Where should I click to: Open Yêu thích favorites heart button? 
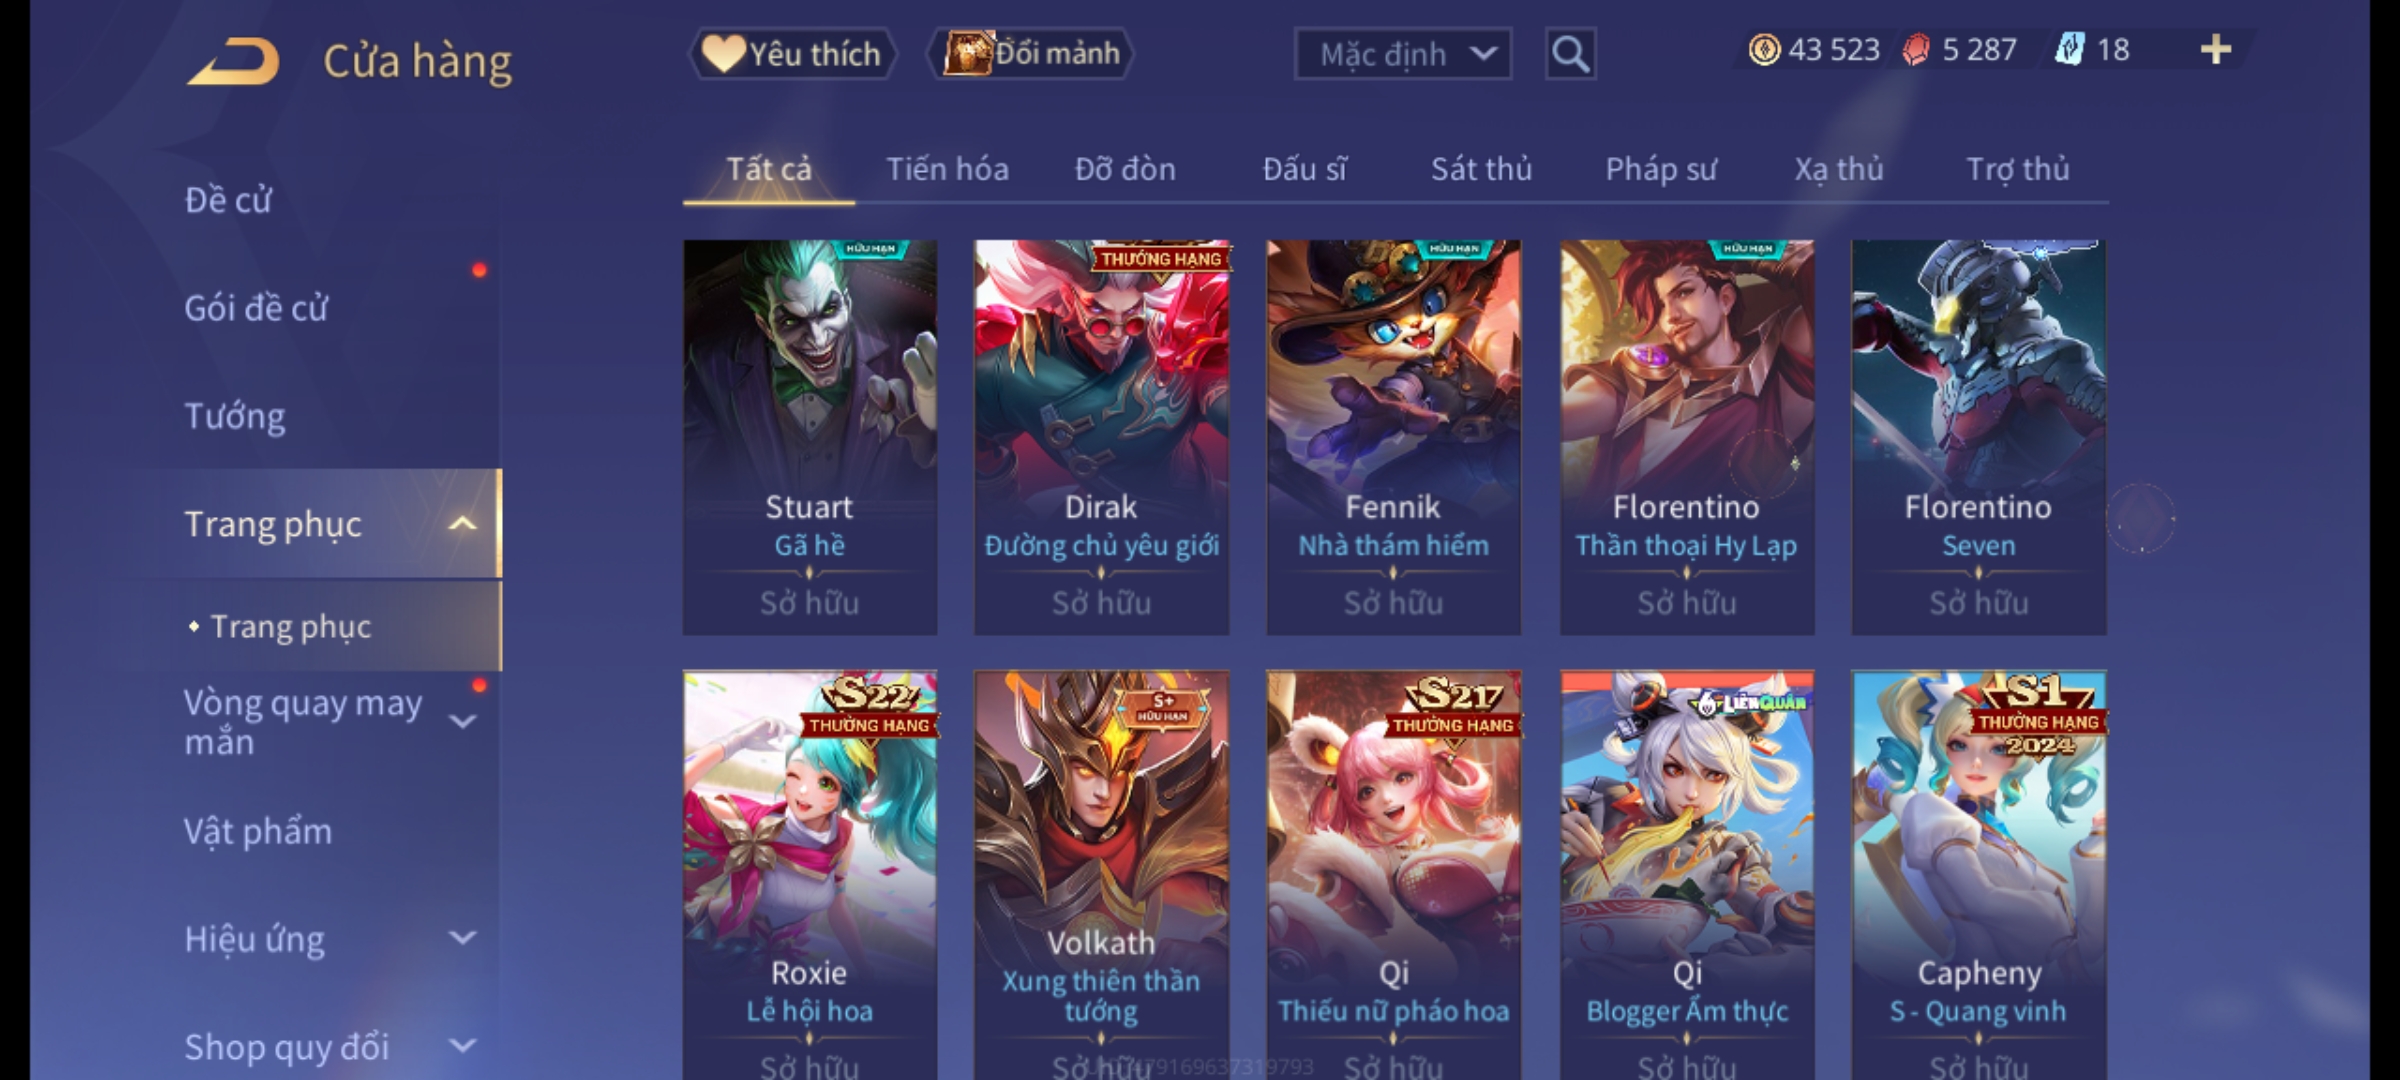click(792, 53)
